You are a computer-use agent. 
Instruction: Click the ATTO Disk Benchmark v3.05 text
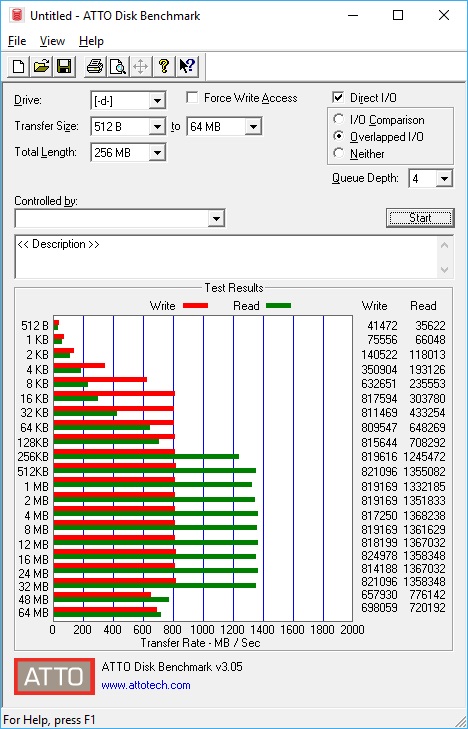[172, 667]
